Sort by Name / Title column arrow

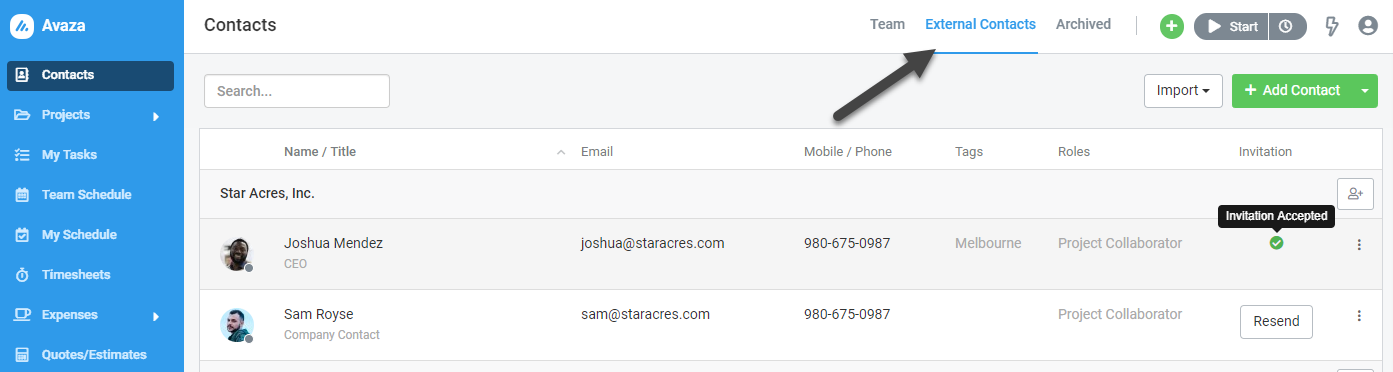(x=561, y=153)
